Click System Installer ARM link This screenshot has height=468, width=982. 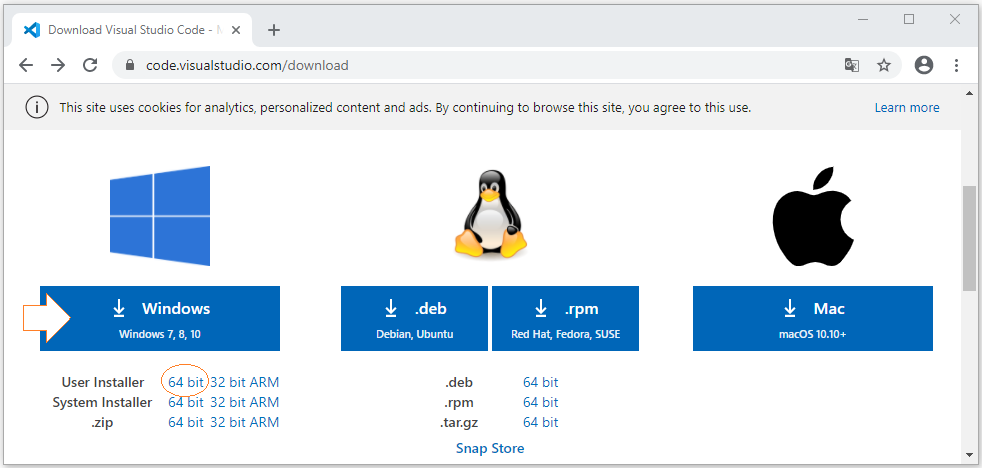(x=264, y=402)
